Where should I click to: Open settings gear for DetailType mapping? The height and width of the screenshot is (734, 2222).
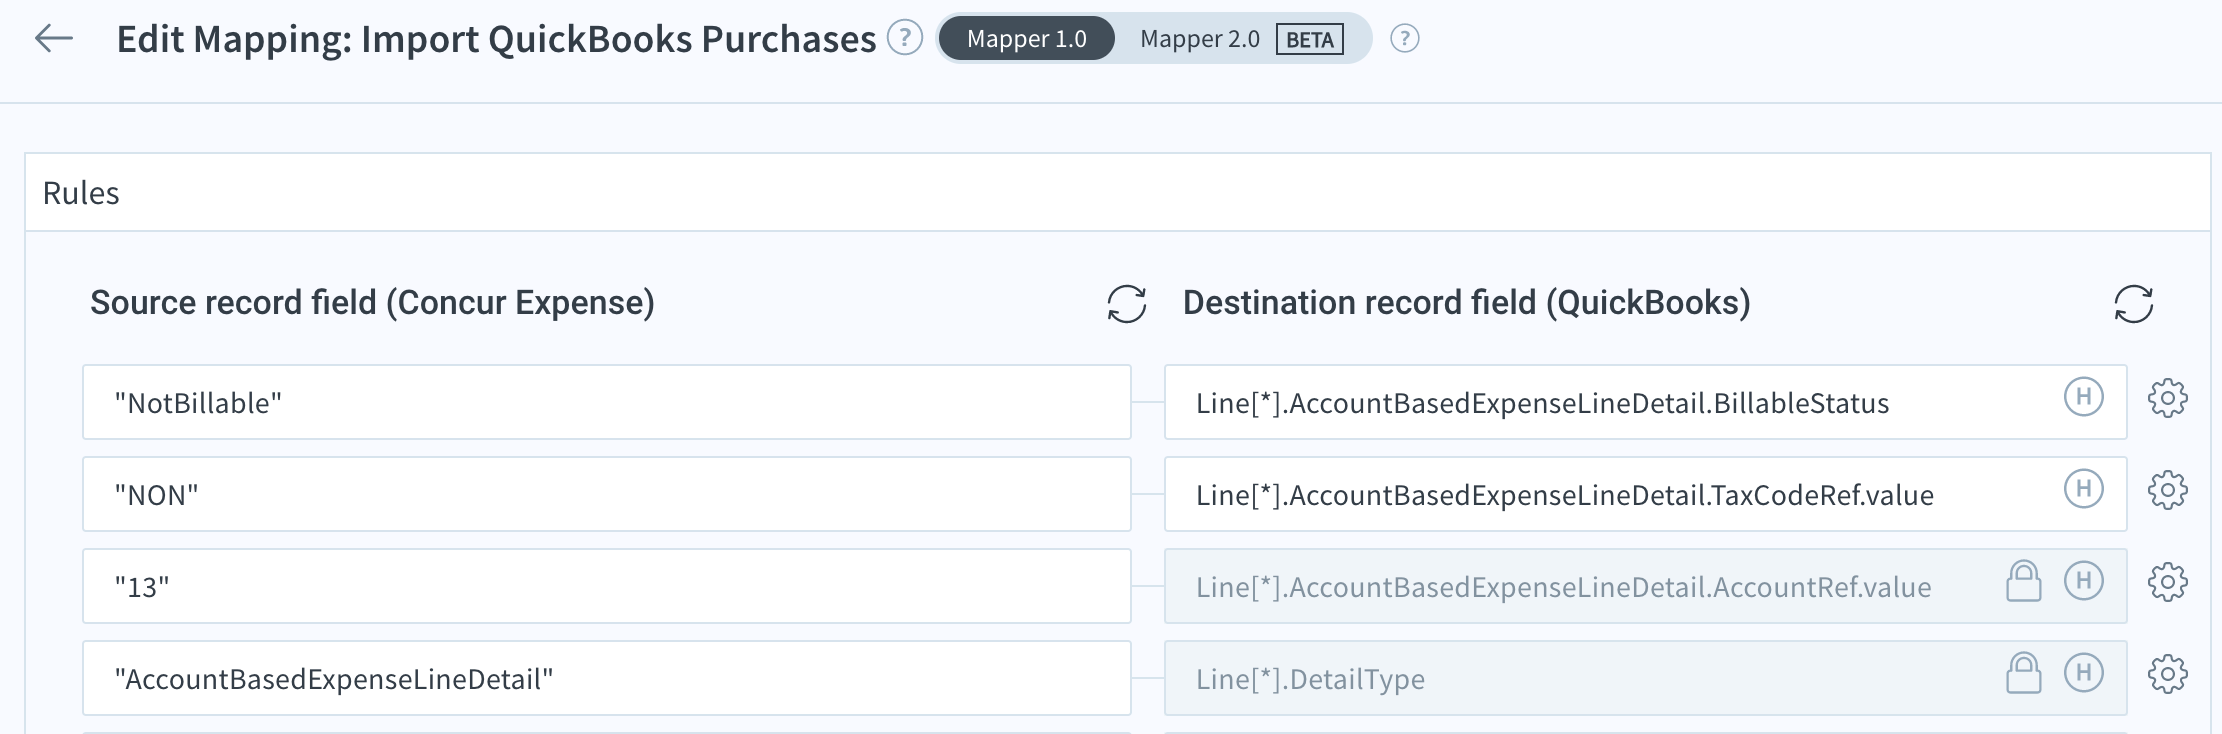point(2168,674)
